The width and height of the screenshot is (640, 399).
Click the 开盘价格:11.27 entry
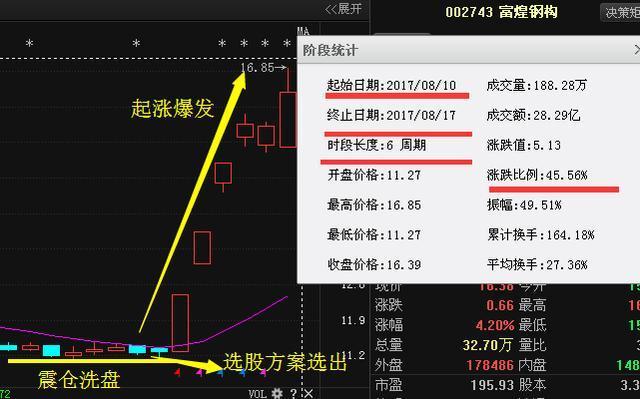pyautogui.click(x=374, y=175)
